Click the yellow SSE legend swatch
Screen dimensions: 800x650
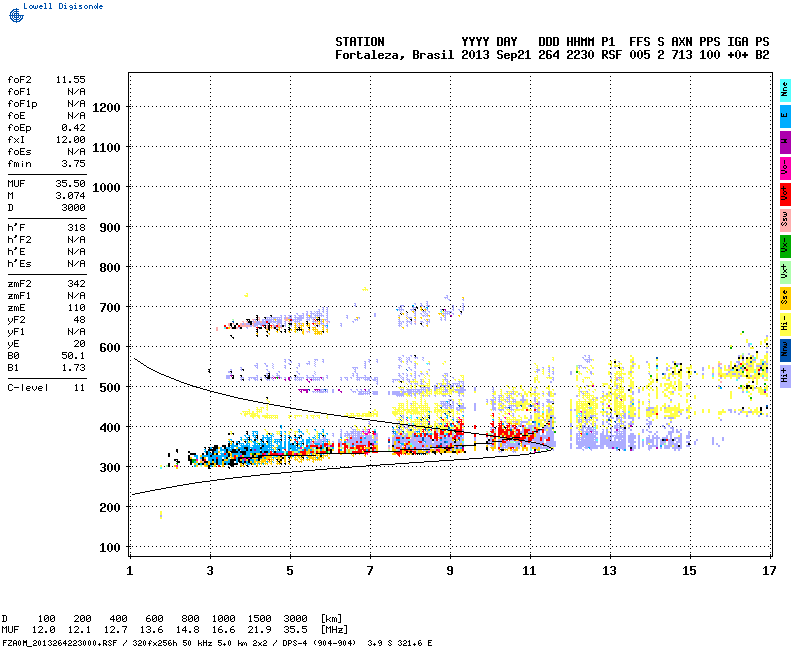coord(785,297)
